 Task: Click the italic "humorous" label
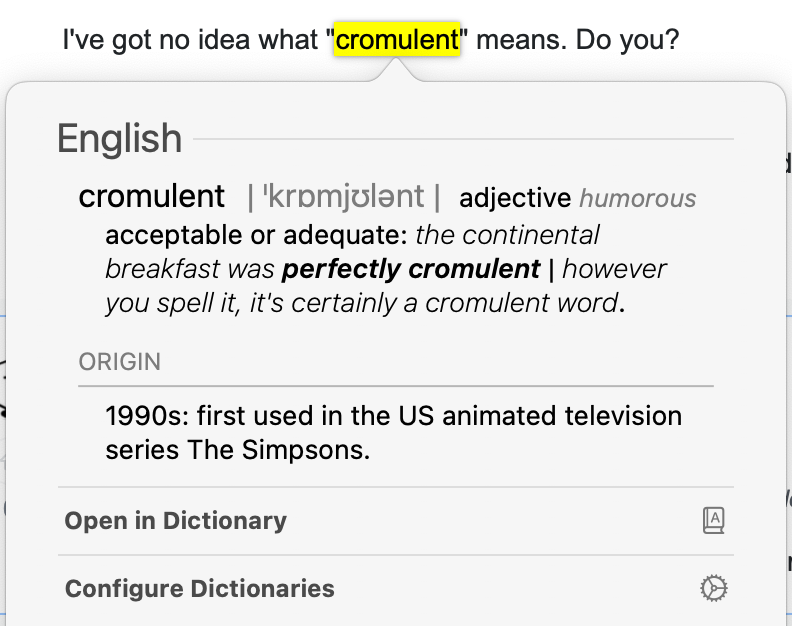(638, 198)
